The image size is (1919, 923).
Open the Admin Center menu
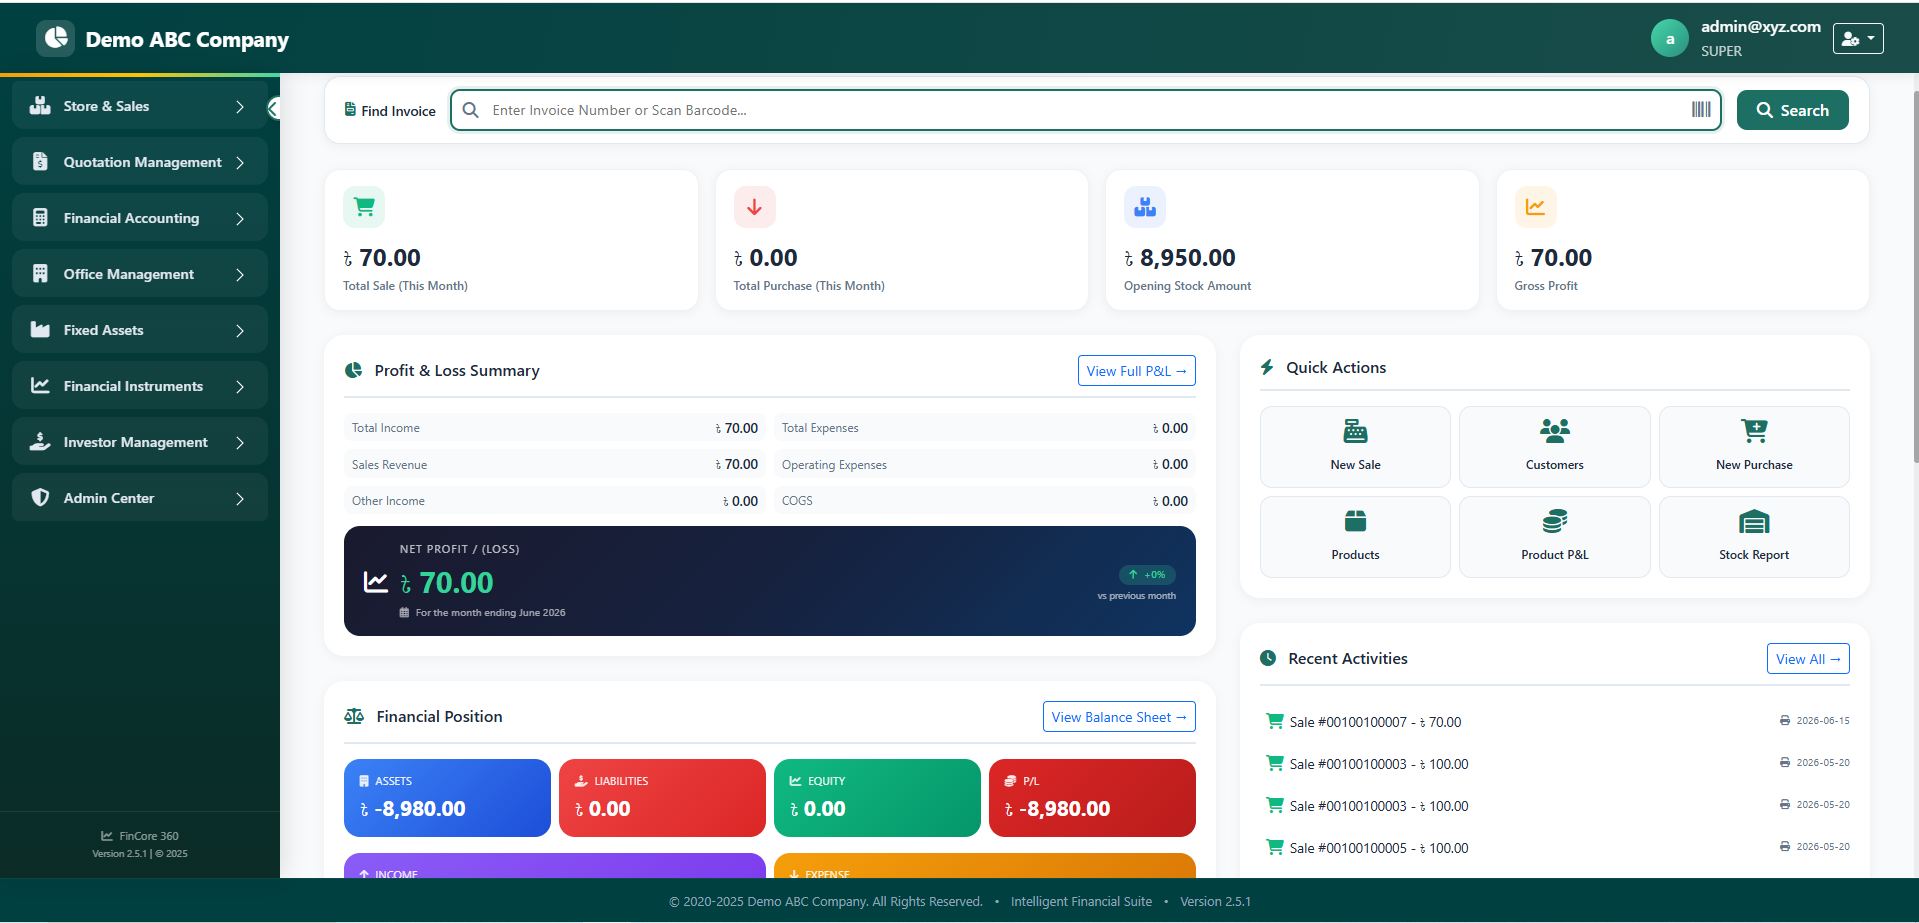click(140, 498)
